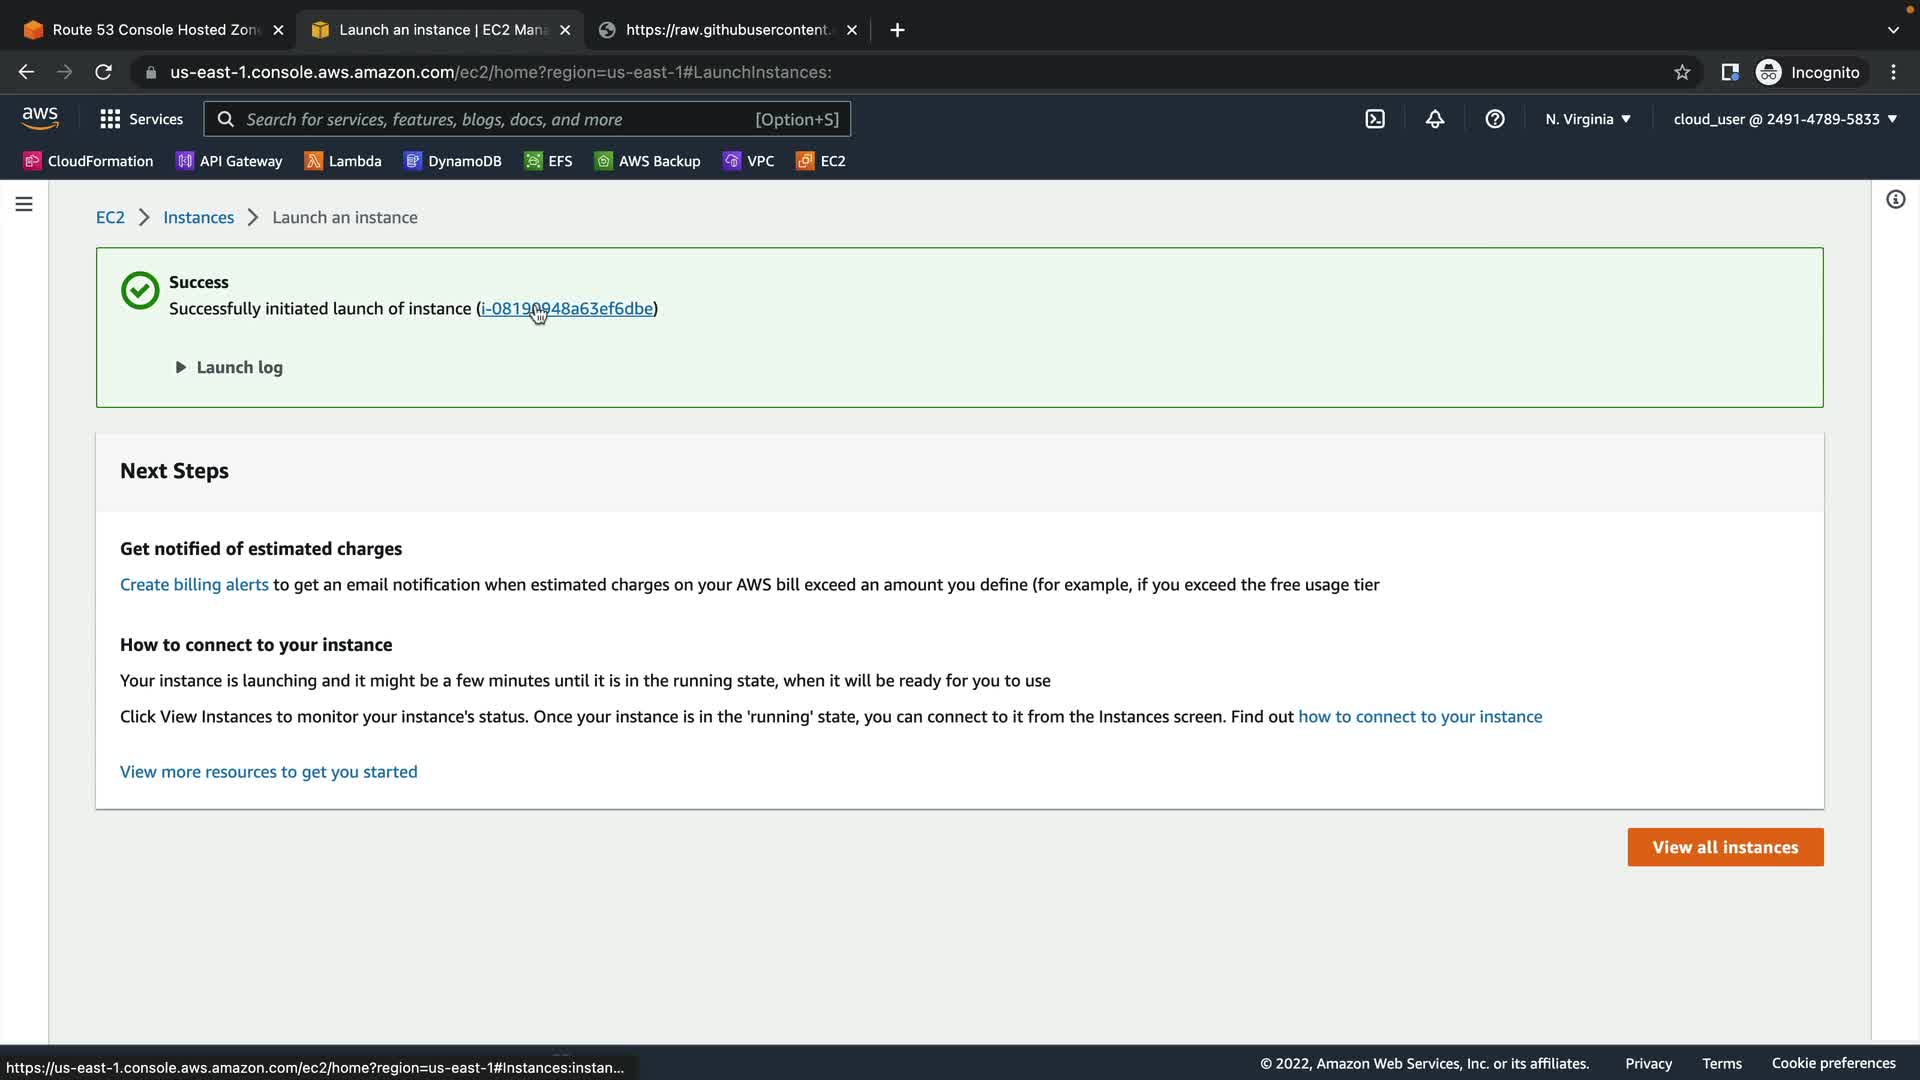Open the Services grid menu

click(141, 119)
